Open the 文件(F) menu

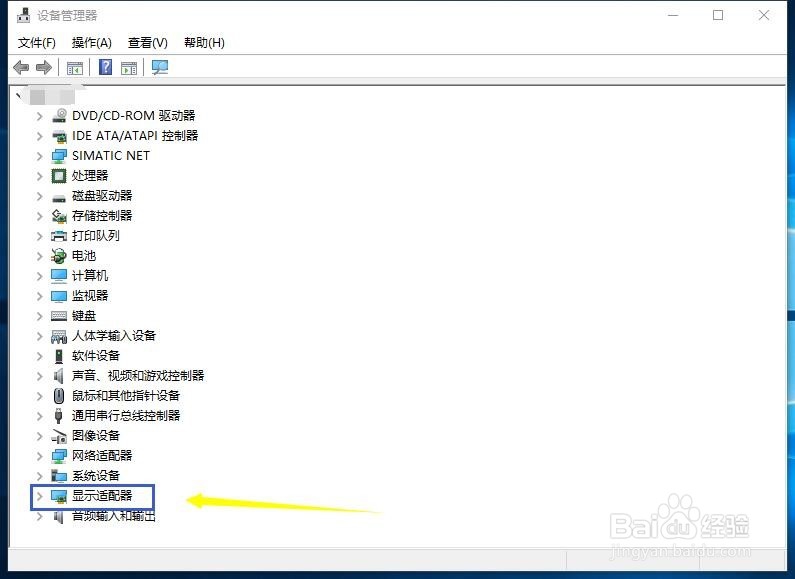[x=37, y=43]
